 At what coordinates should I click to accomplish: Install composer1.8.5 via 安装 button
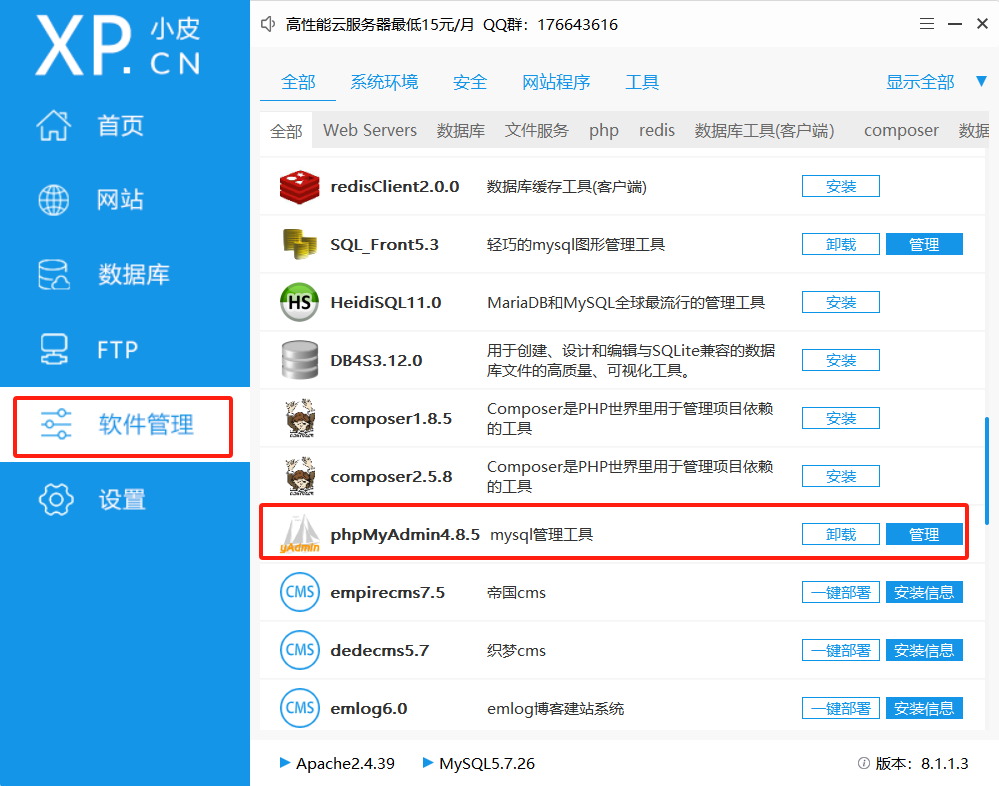[841, 418]
